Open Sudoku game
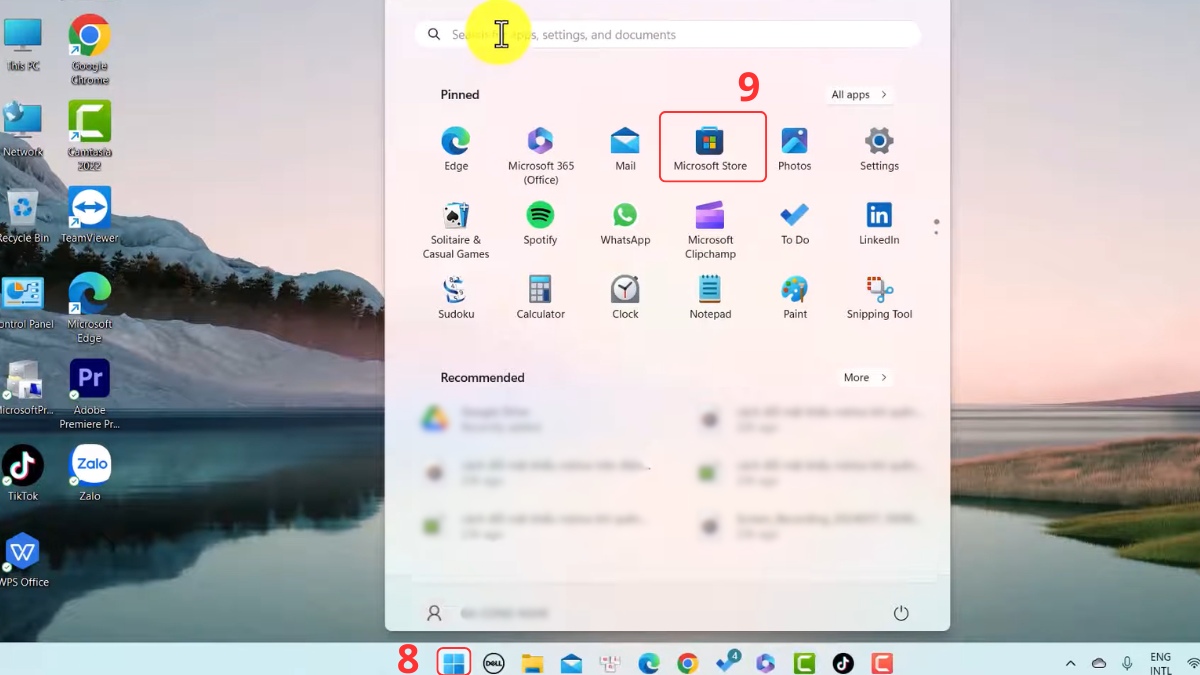Viewport: 1200px width, 675px height. coord(456,298)
